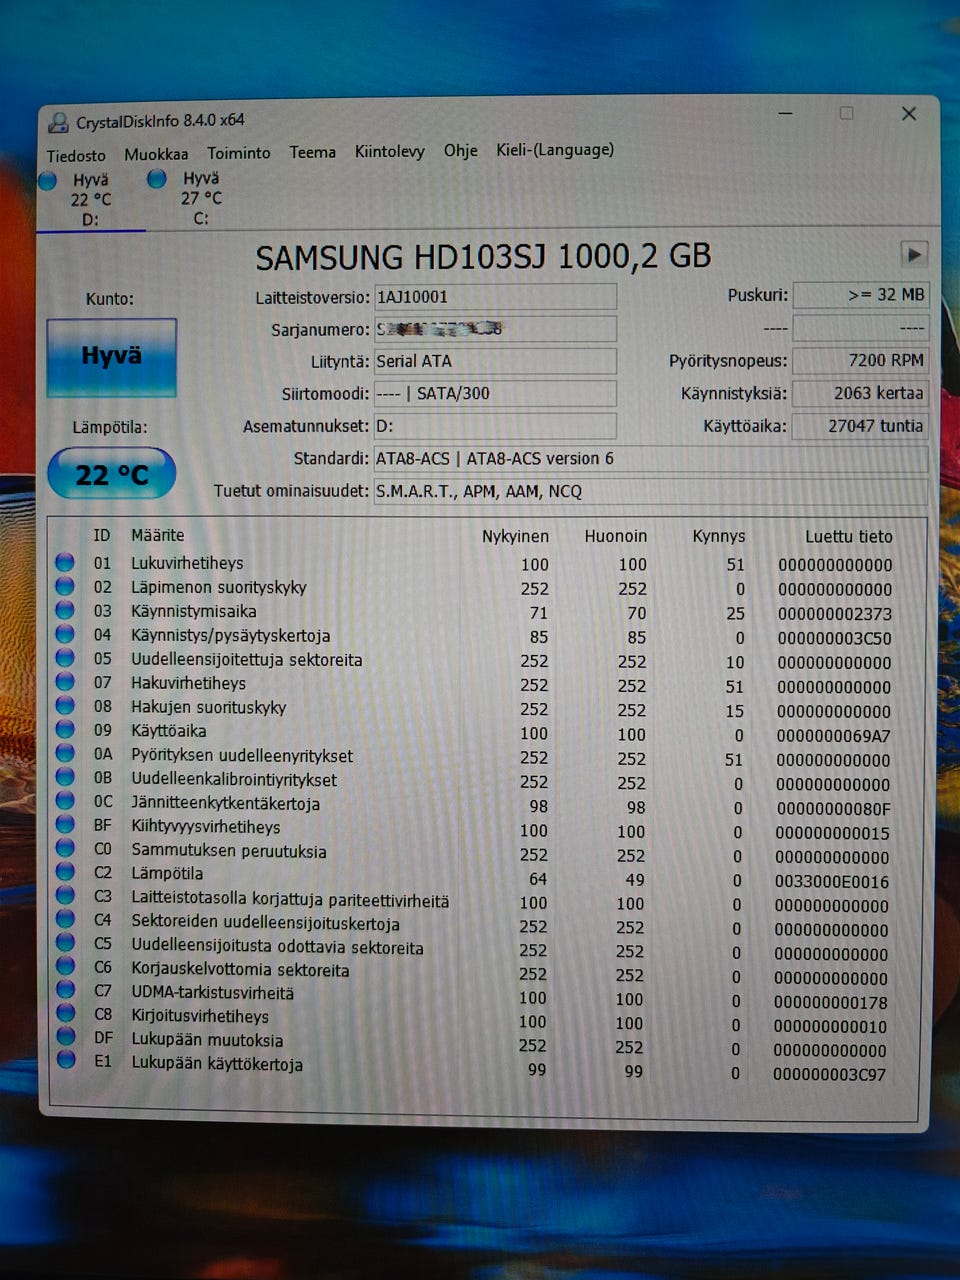The height and width of the screenshot is (1280, 960).
Task: Click the status orb for C5 odottavia sektoreita
Action: pos(65,943)
